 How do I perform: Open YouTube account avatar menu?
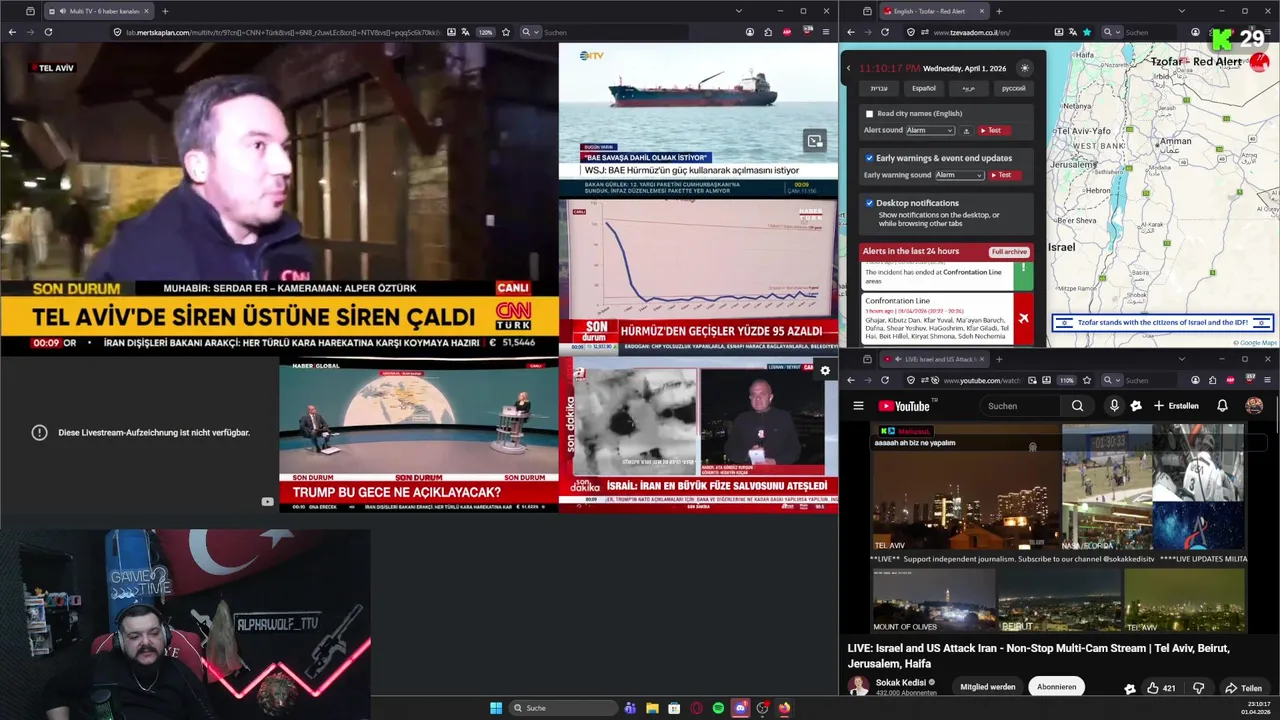click(x=1254, y=406)
